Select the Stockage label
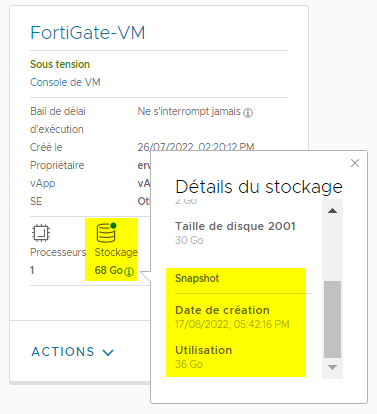The height and width of the screenshot is (414, 377). (x=116, y=252)
